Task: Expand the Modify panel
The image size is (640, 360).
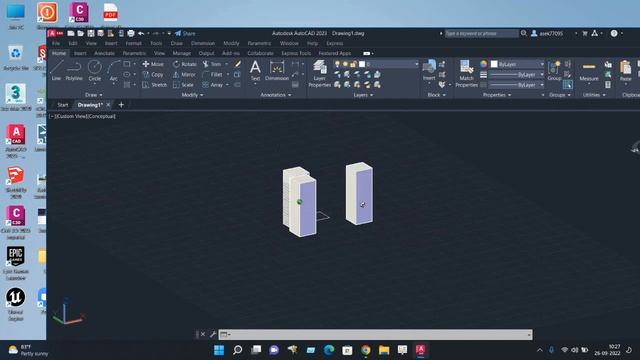Action: coord(192,95)
